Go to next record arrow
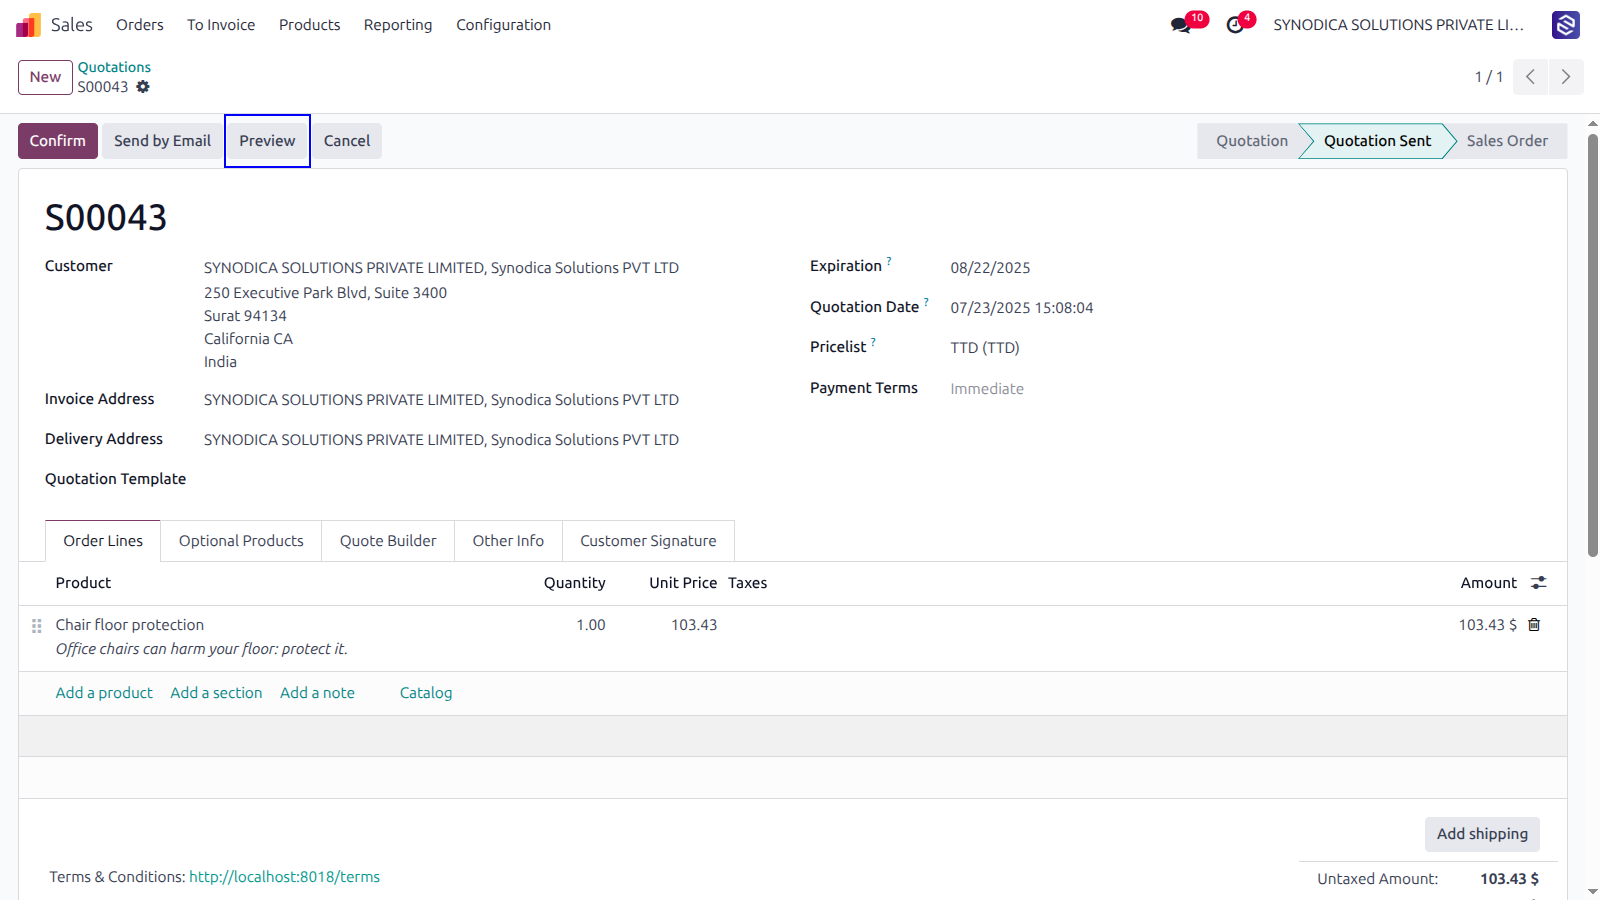 [x=1566, y=77]
